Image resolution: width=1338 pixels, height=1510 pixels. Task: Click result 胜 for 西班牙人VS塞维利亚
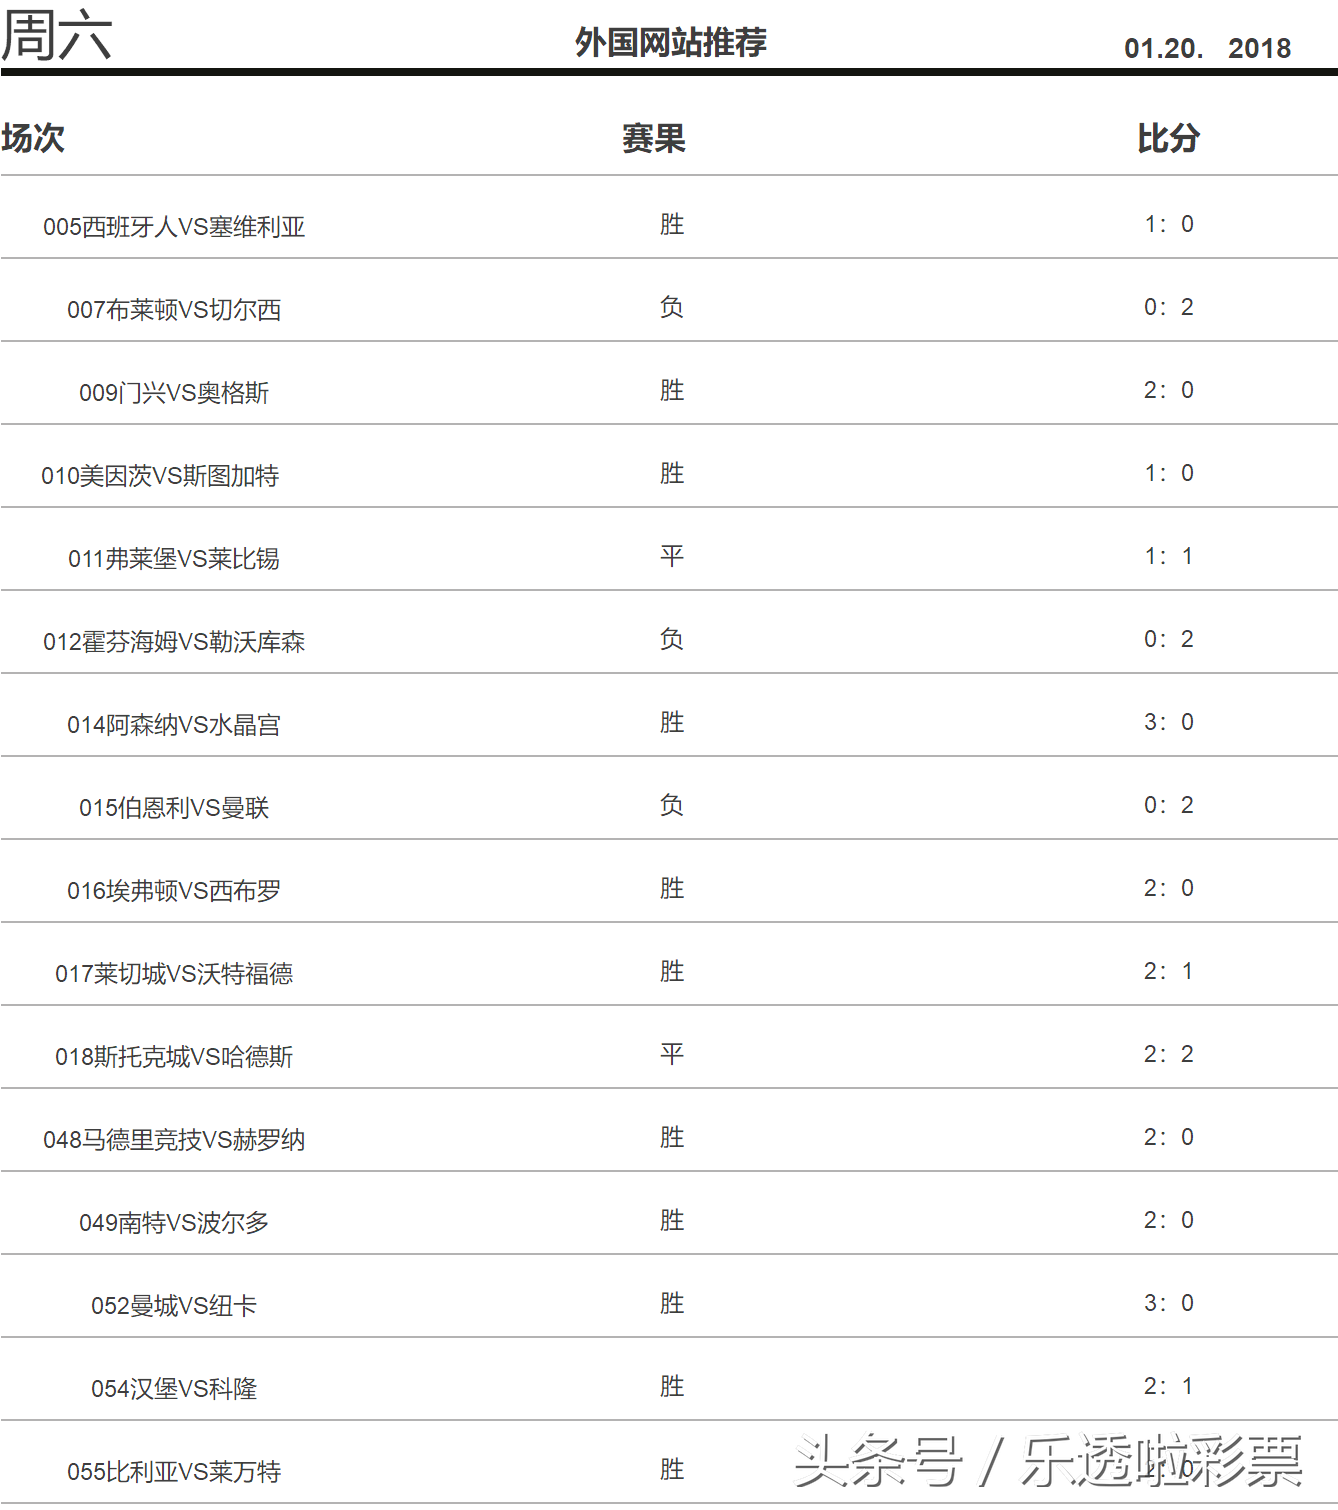coord(672,224)
